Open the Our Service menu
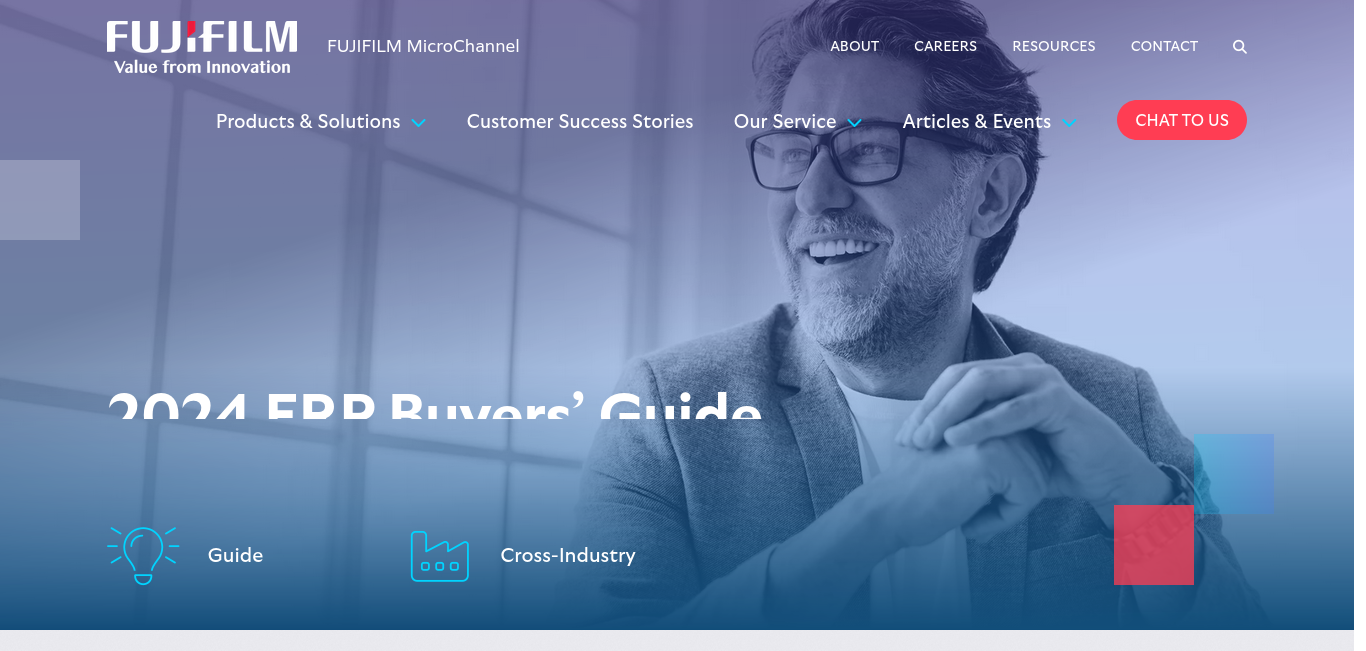 point(785,121)
